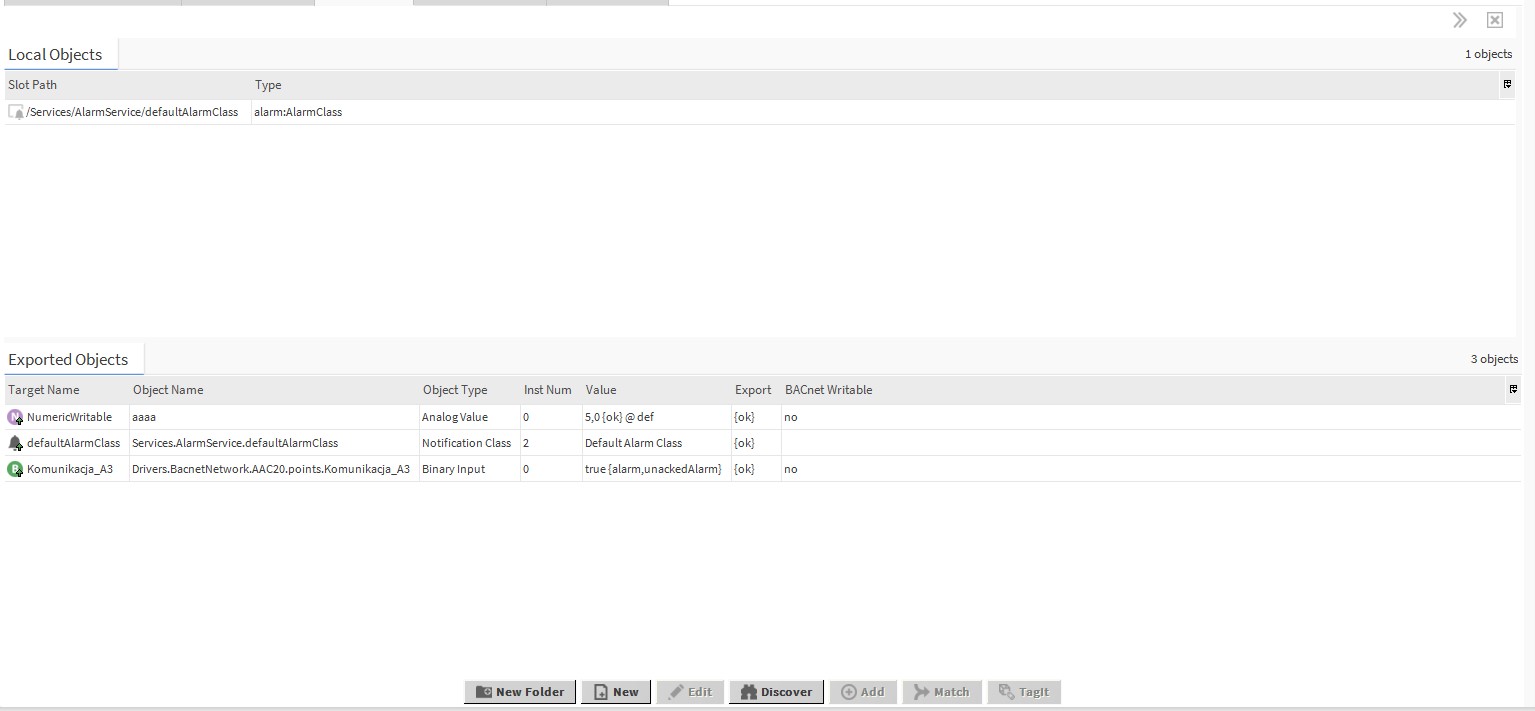Switch to the Exported Objects tab
The width and height of the screenshot is (1535, 711).
[x=68, y=359]
